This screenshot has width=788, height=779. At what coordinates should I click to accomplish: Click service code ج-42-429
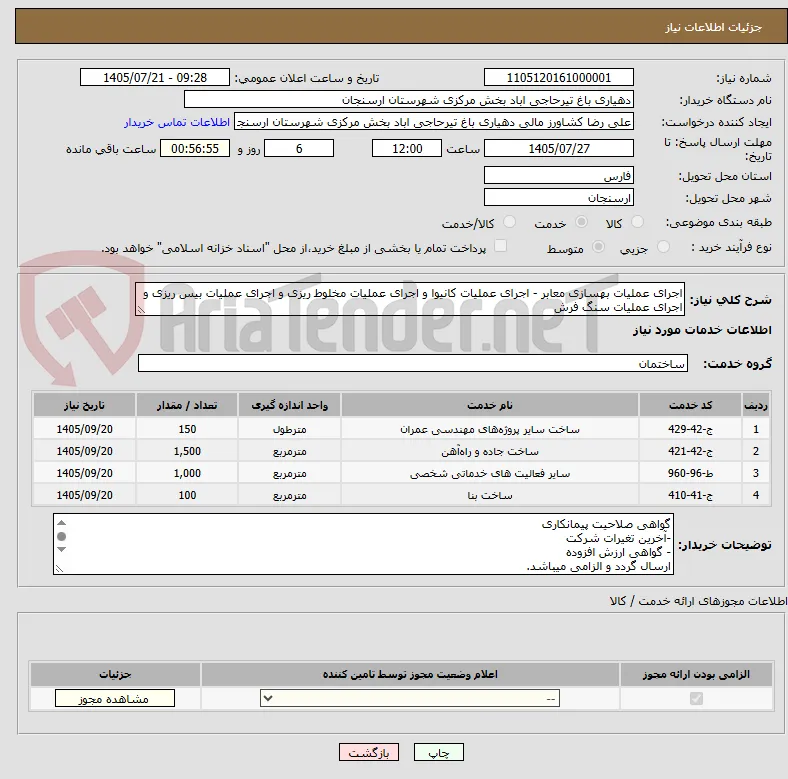pos(691,429)
